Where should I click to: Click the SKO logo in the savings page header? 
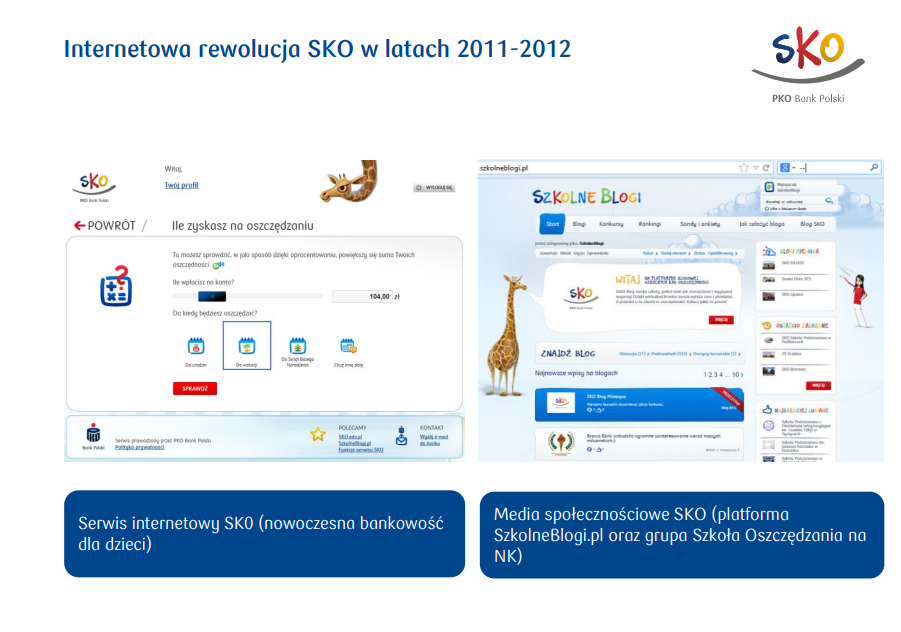tap(94, 186)
